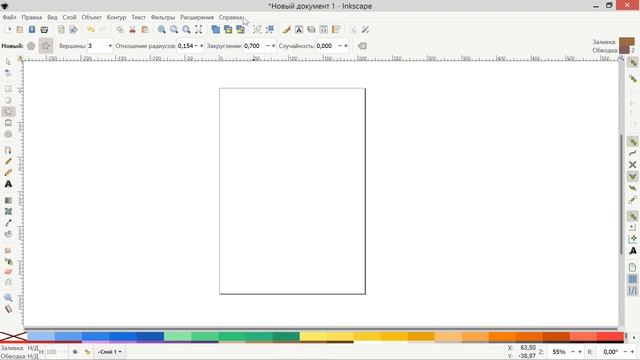Select the Eraser tool

click(x=8, y=271)
